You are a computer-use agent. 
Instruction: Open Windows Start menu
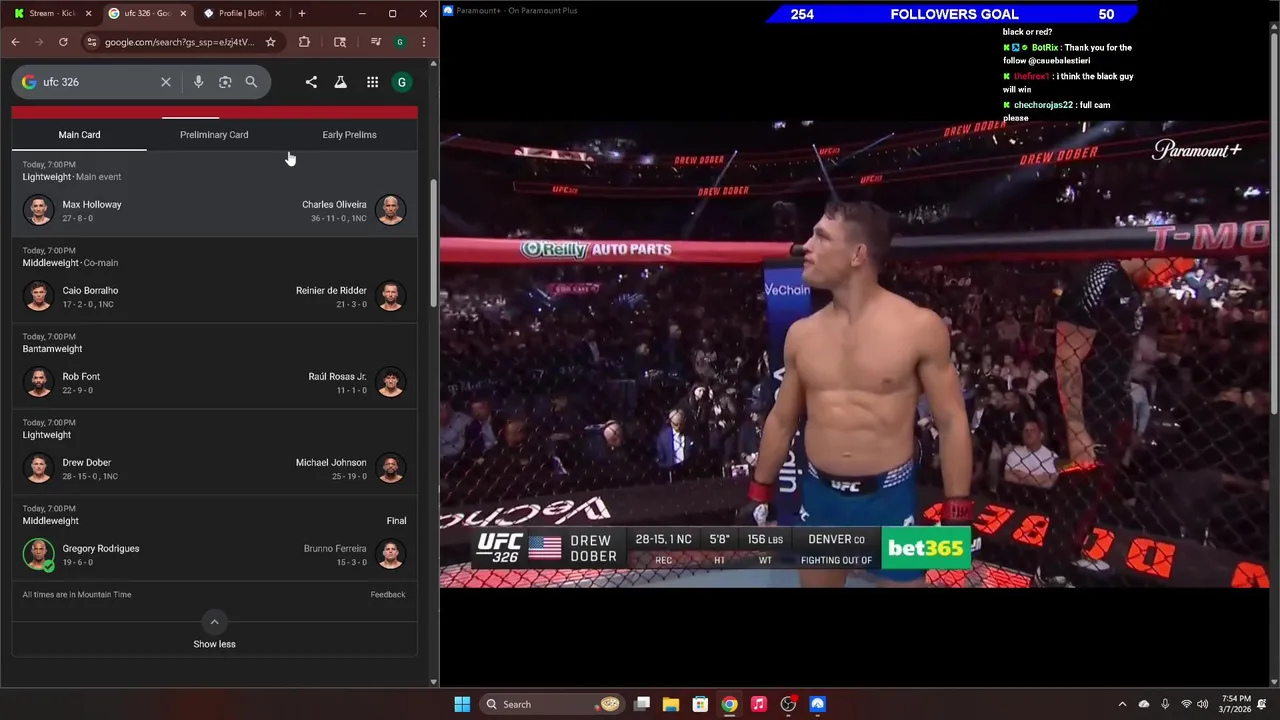462,704
